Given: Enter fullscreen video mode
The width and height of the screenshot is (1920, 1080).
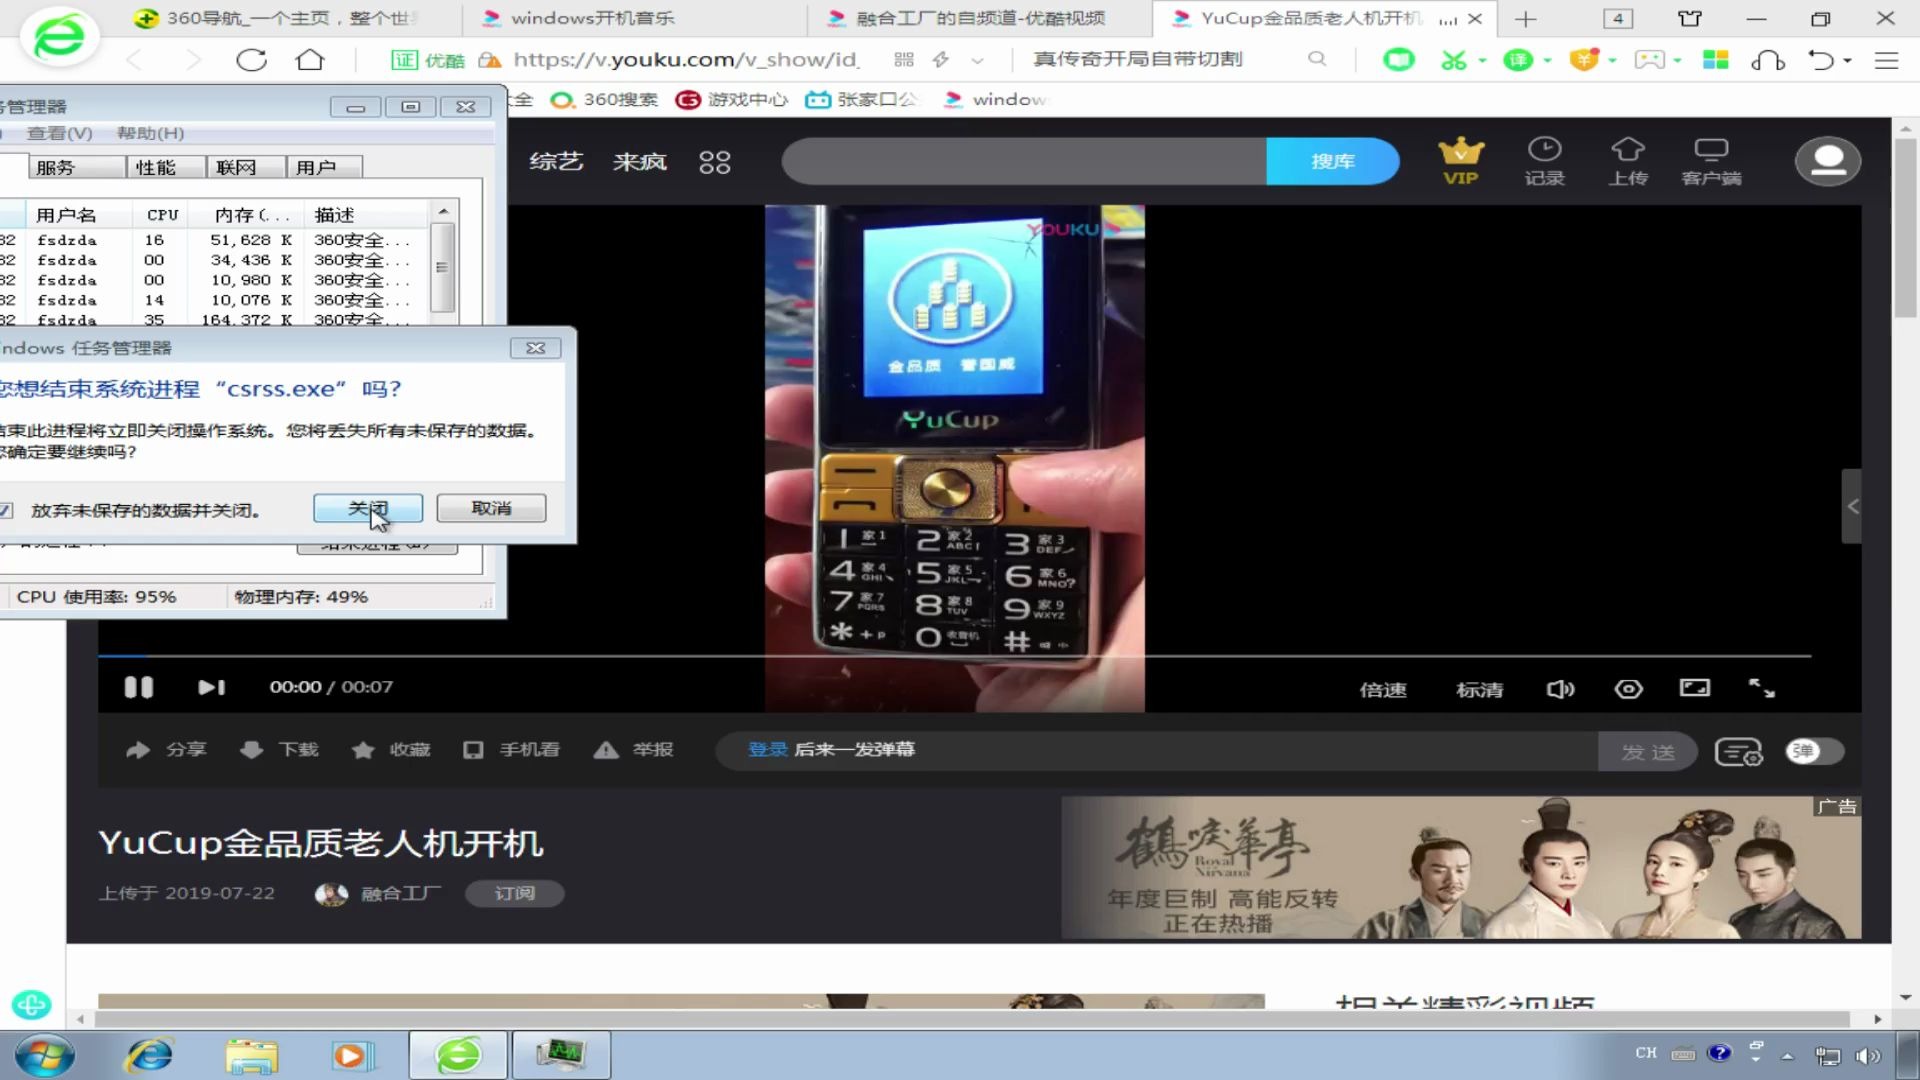Looking at the screenshot, I should pyautogui.click(x=1761, y=688).
